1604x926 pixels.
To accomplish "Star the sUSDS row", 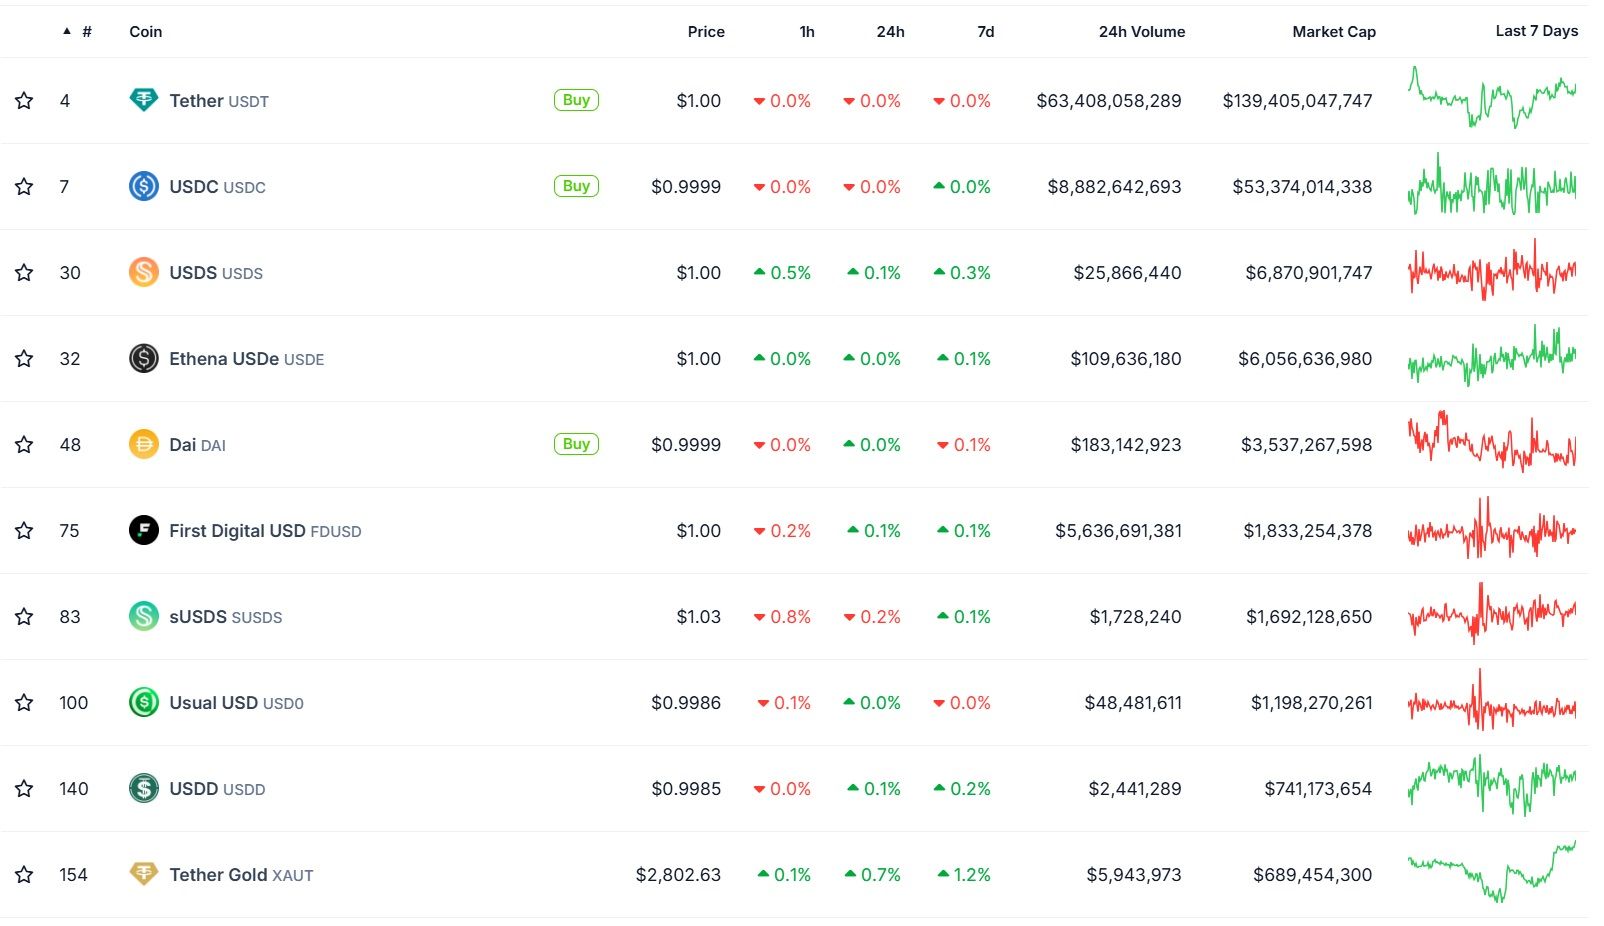I will [24, 616].
